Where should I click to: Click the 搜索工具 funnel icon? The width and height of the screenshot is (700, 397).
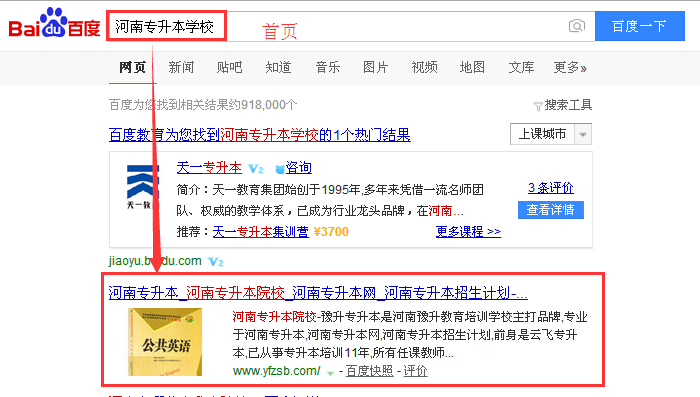(x=538, y=106)
